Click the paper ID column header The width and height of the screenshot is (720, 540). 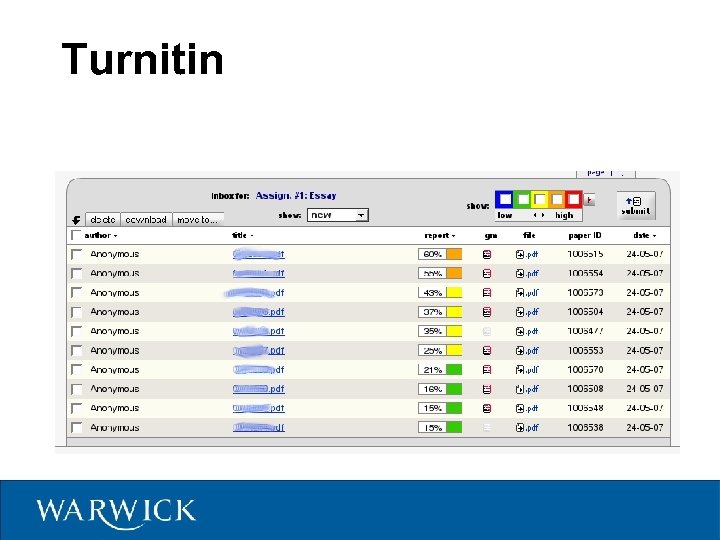pos(585,235)
